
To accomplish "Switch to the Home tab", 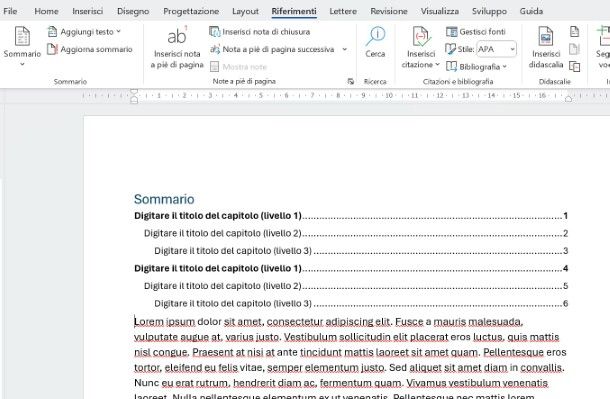I will click(46, 11).
